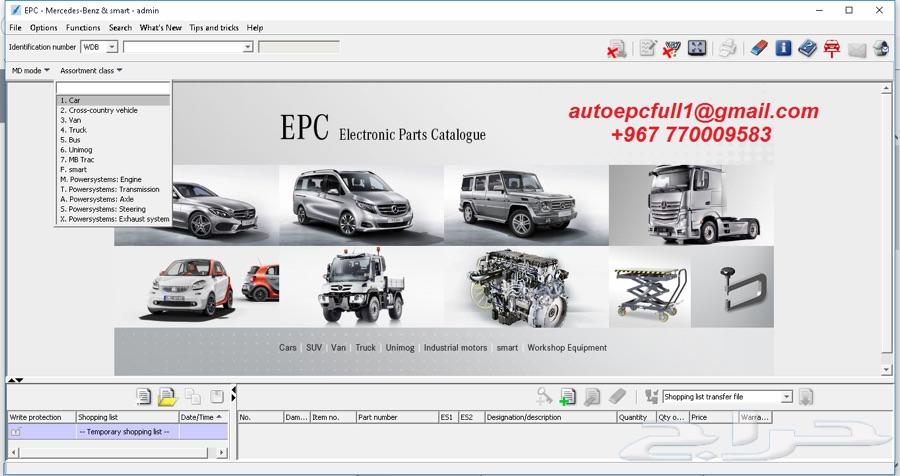Image resolution: width=900 pixels, height=476 pixels.
Task: Open shopping list folder icon
Action: (x=168, y=396)
